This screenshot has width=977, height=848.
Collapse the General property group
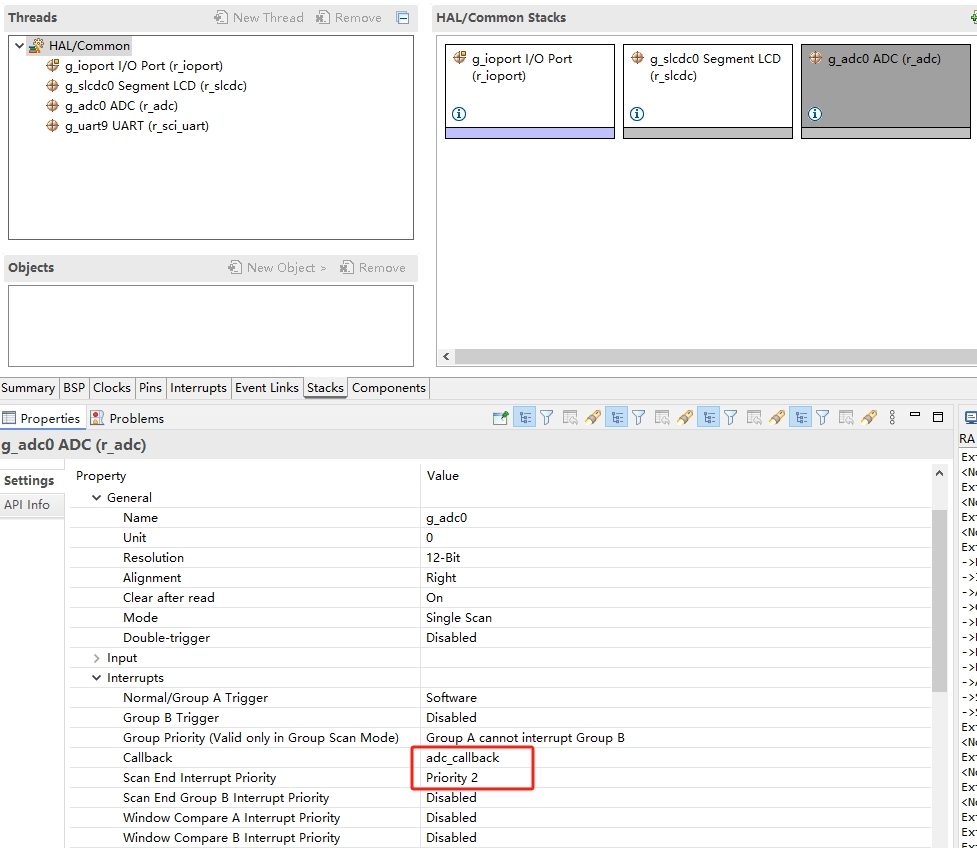click(x=97, y=498)
